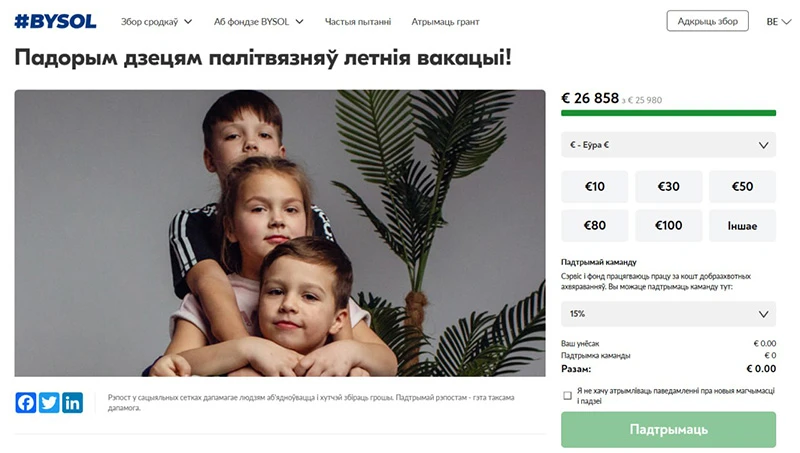Choose the €30 donation amount
800x453 pixels.
point(668,187)
